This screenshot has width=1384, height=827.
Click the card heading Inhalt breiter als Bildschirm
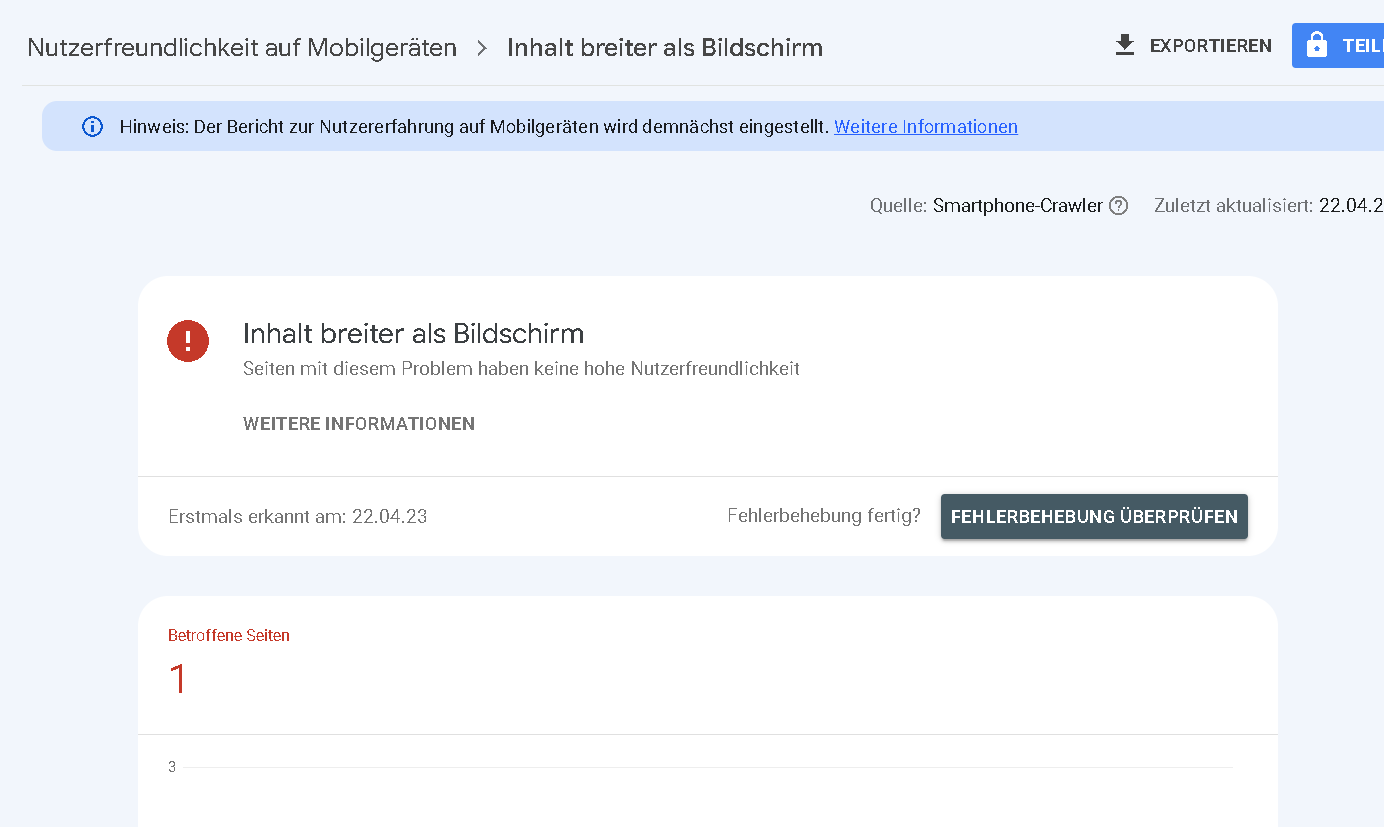(x=413, y=333)
